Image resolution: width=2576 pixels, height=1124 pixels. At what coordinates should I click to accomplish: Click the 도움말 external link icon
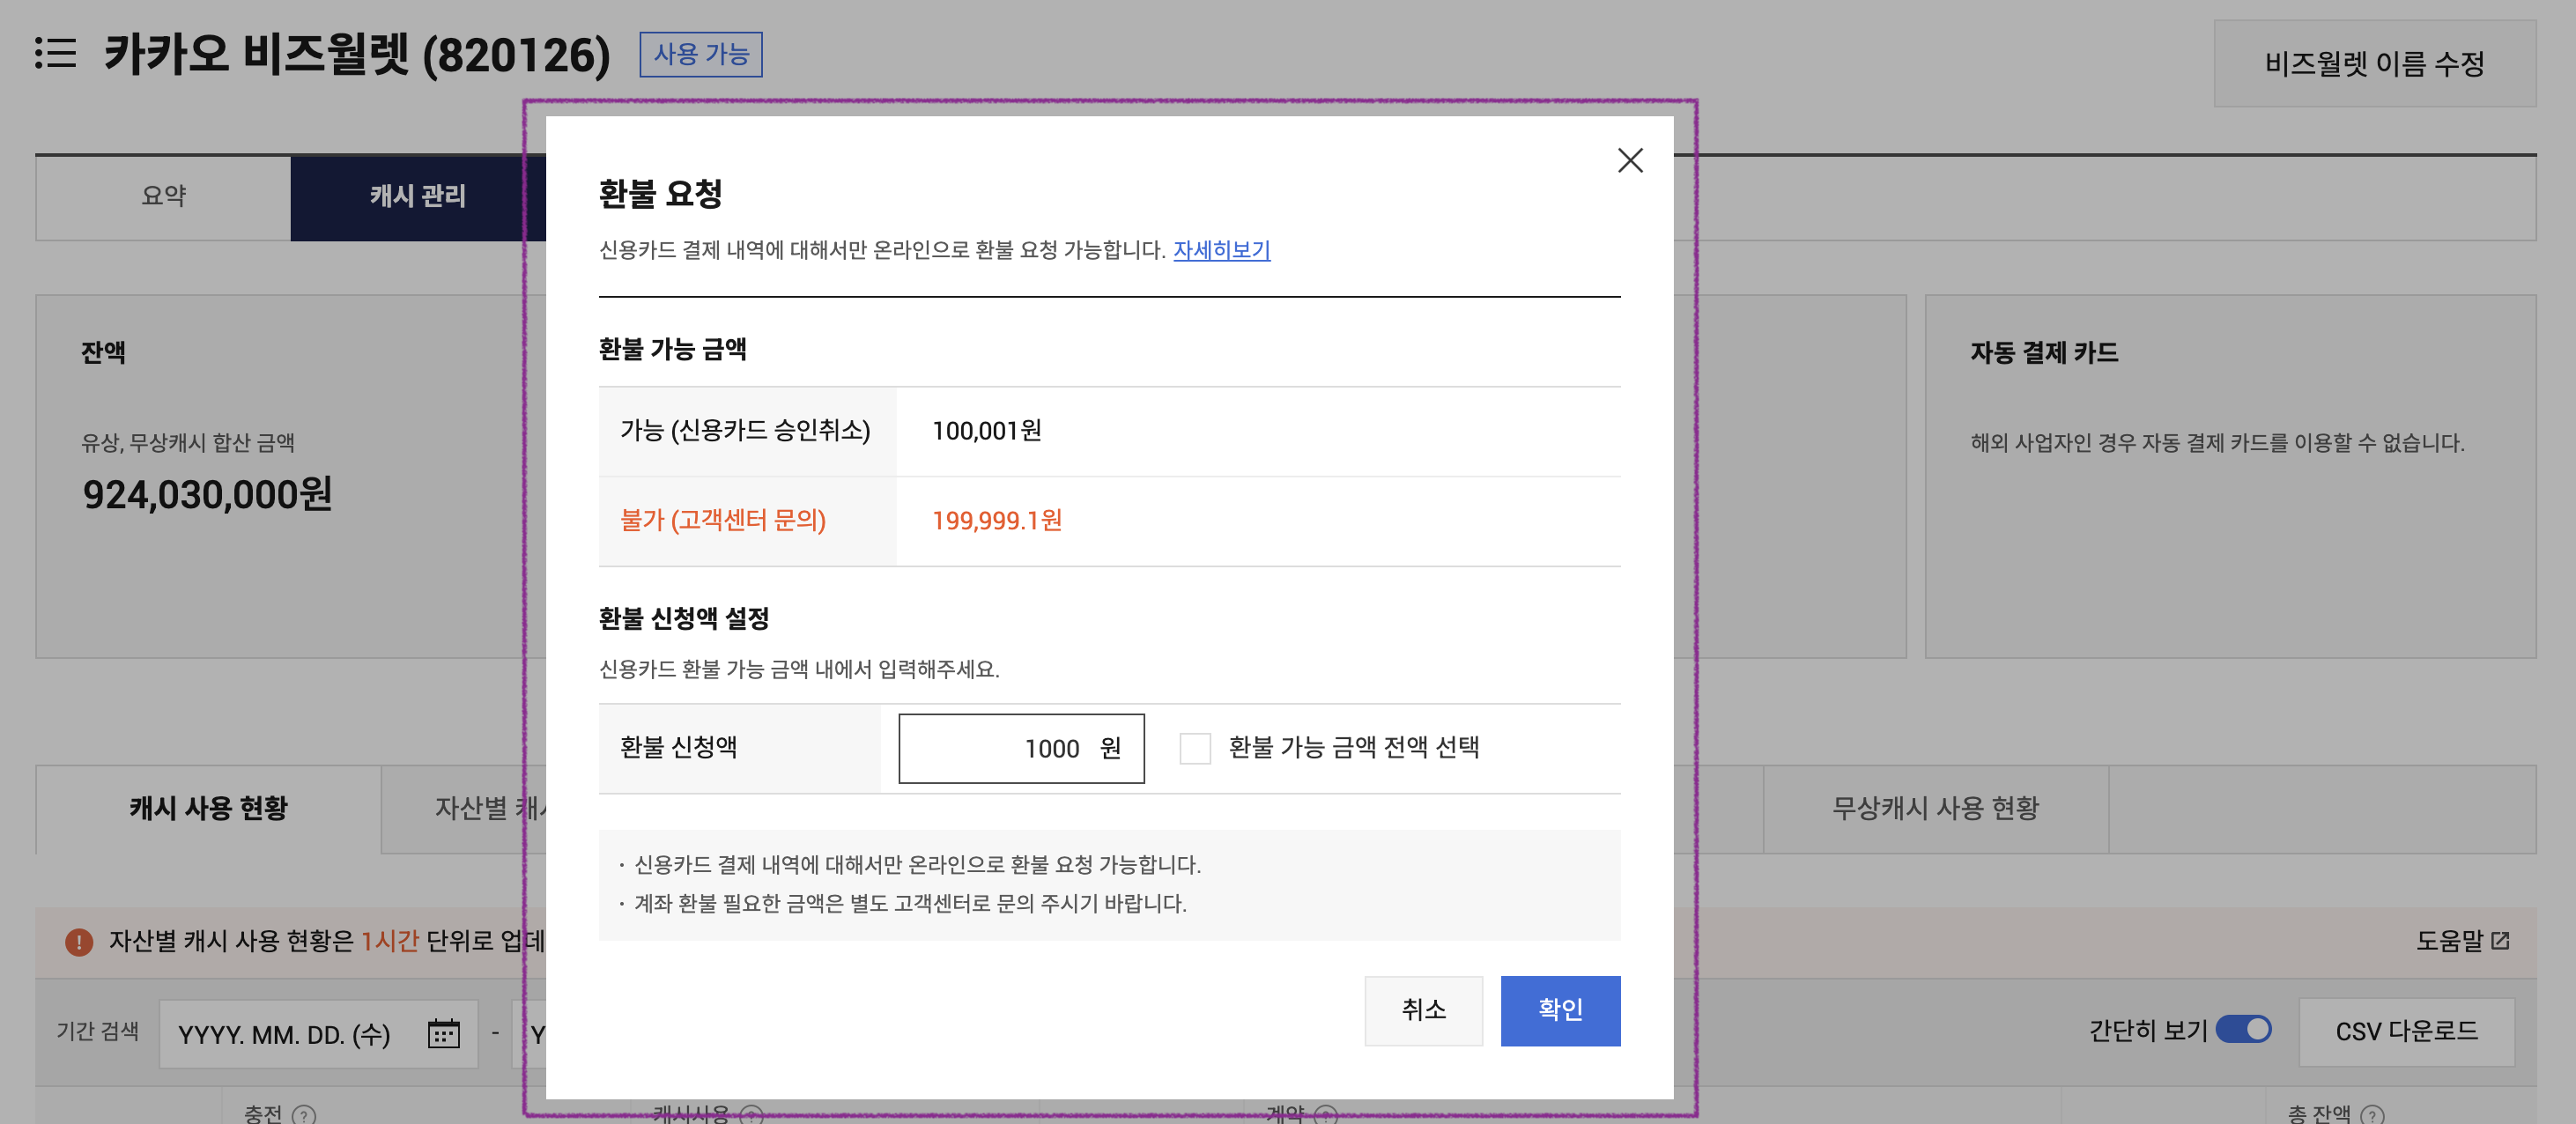click(2500, 940)
